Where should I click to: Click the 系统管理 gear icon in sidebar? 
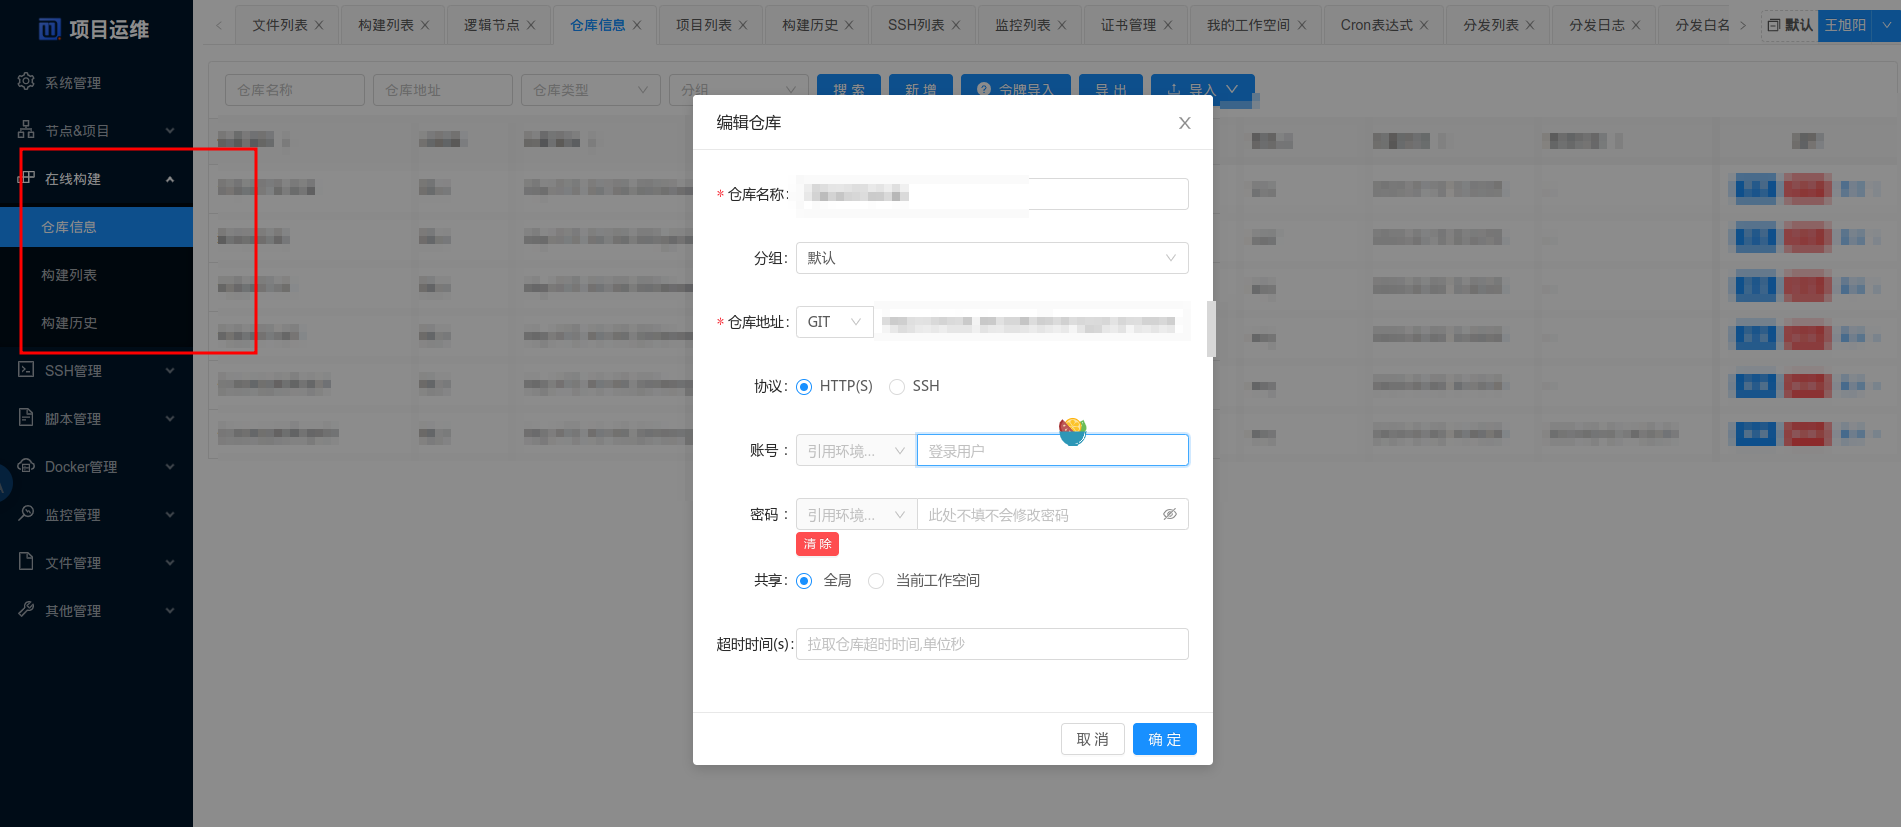click(26, 82)
